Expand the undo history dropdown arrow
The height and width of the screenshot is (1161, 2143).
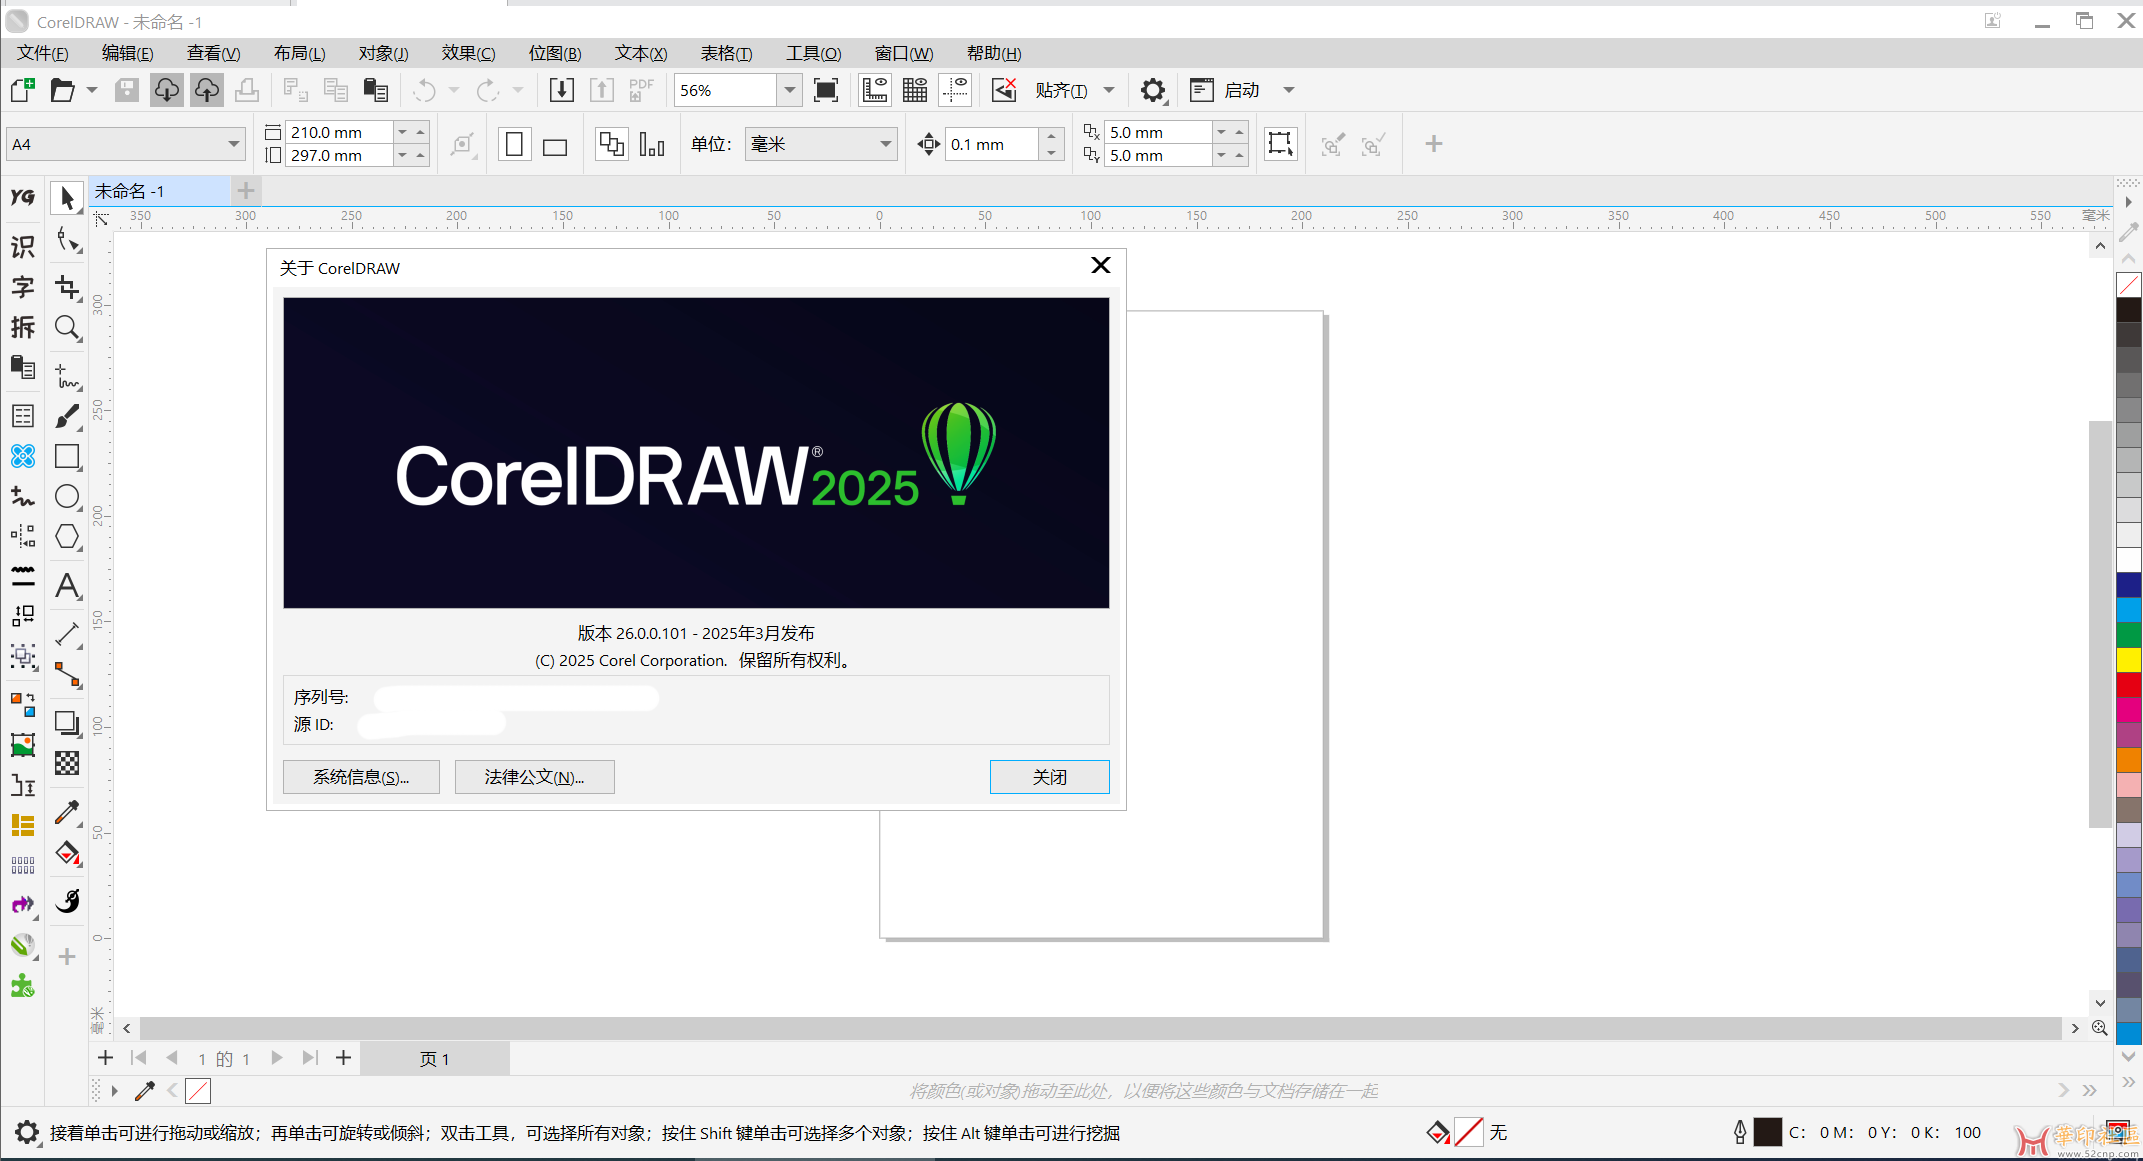(454, 90)
